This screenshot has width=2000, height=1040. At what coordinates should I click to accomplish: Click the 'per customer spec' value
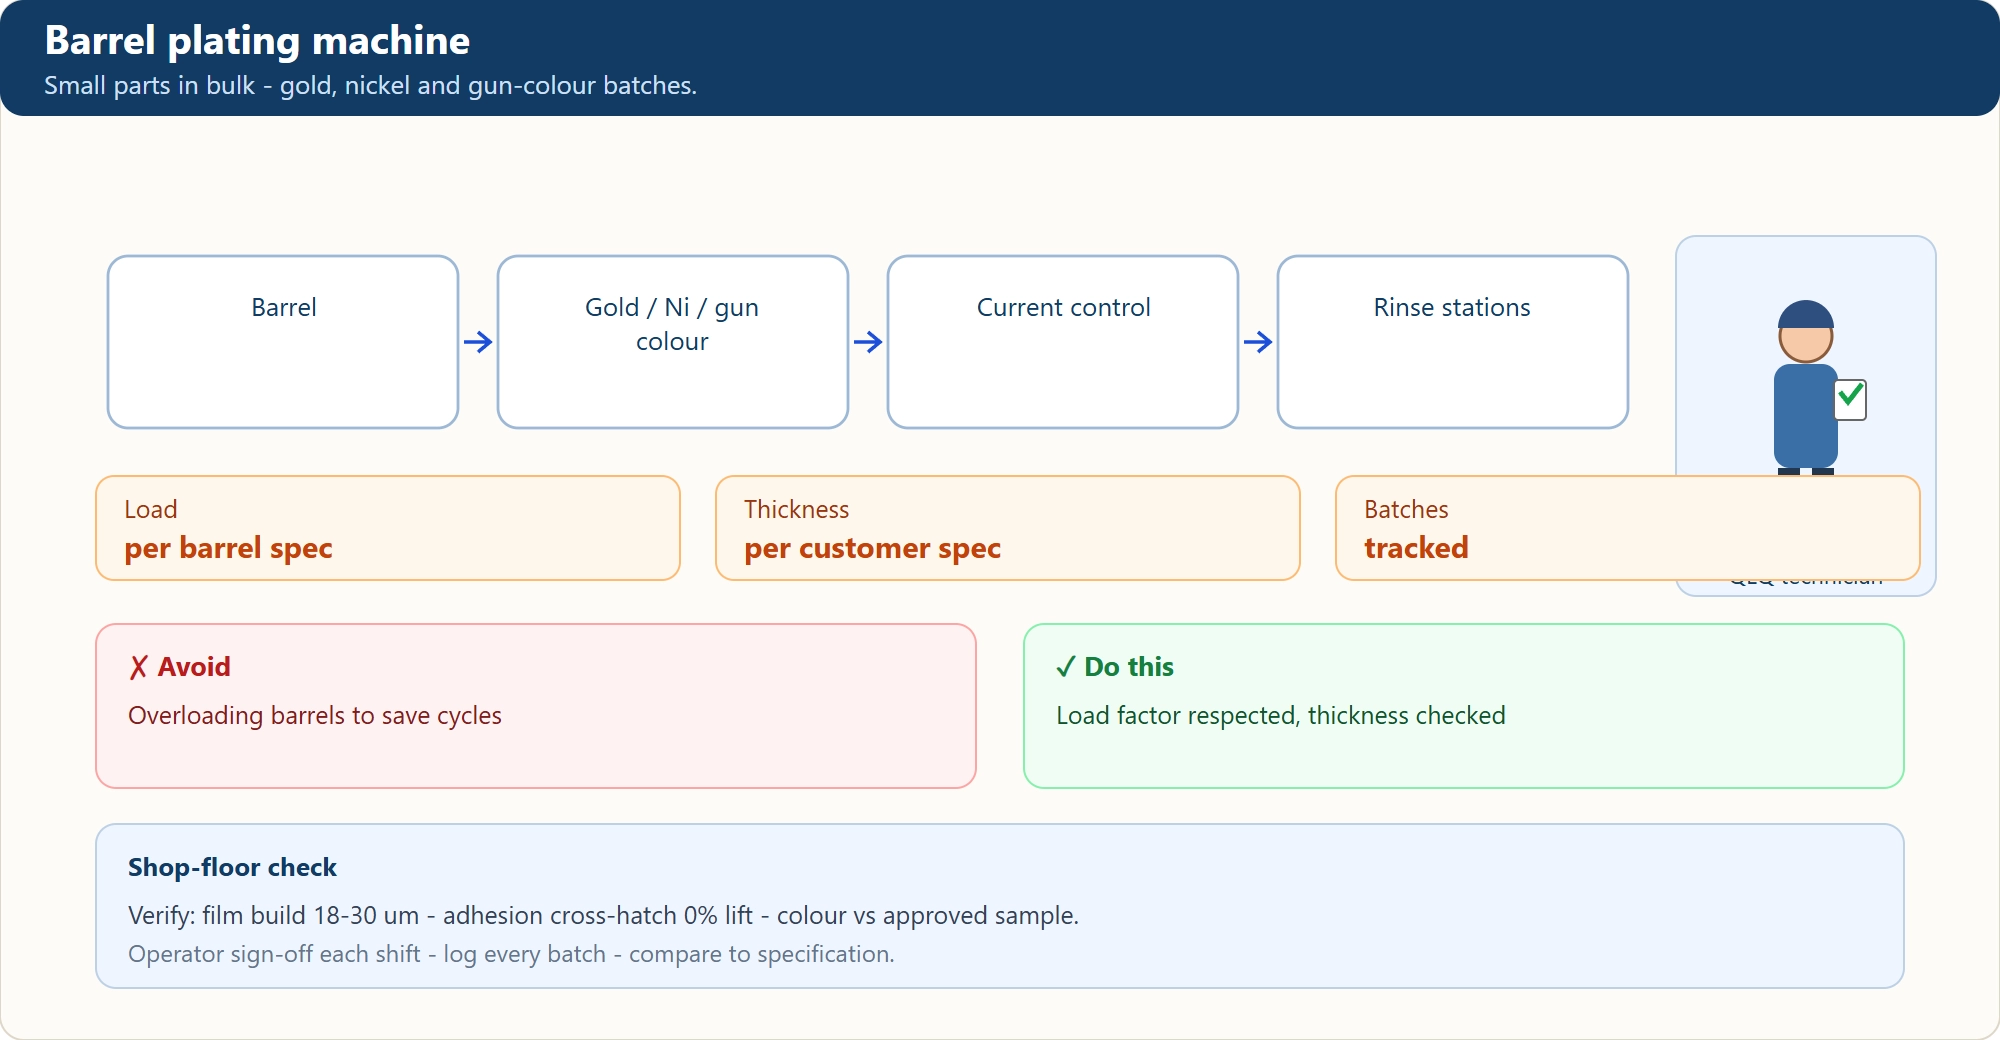click(x=872, y=548)
